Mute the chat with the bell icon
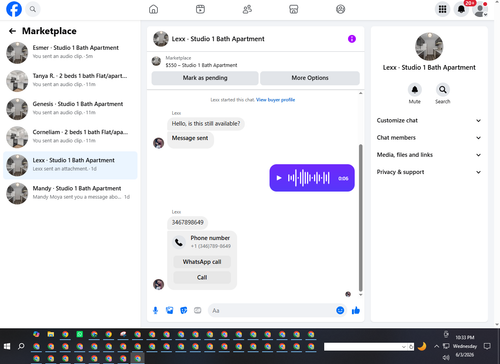The image size is (500, 364). 415,89
